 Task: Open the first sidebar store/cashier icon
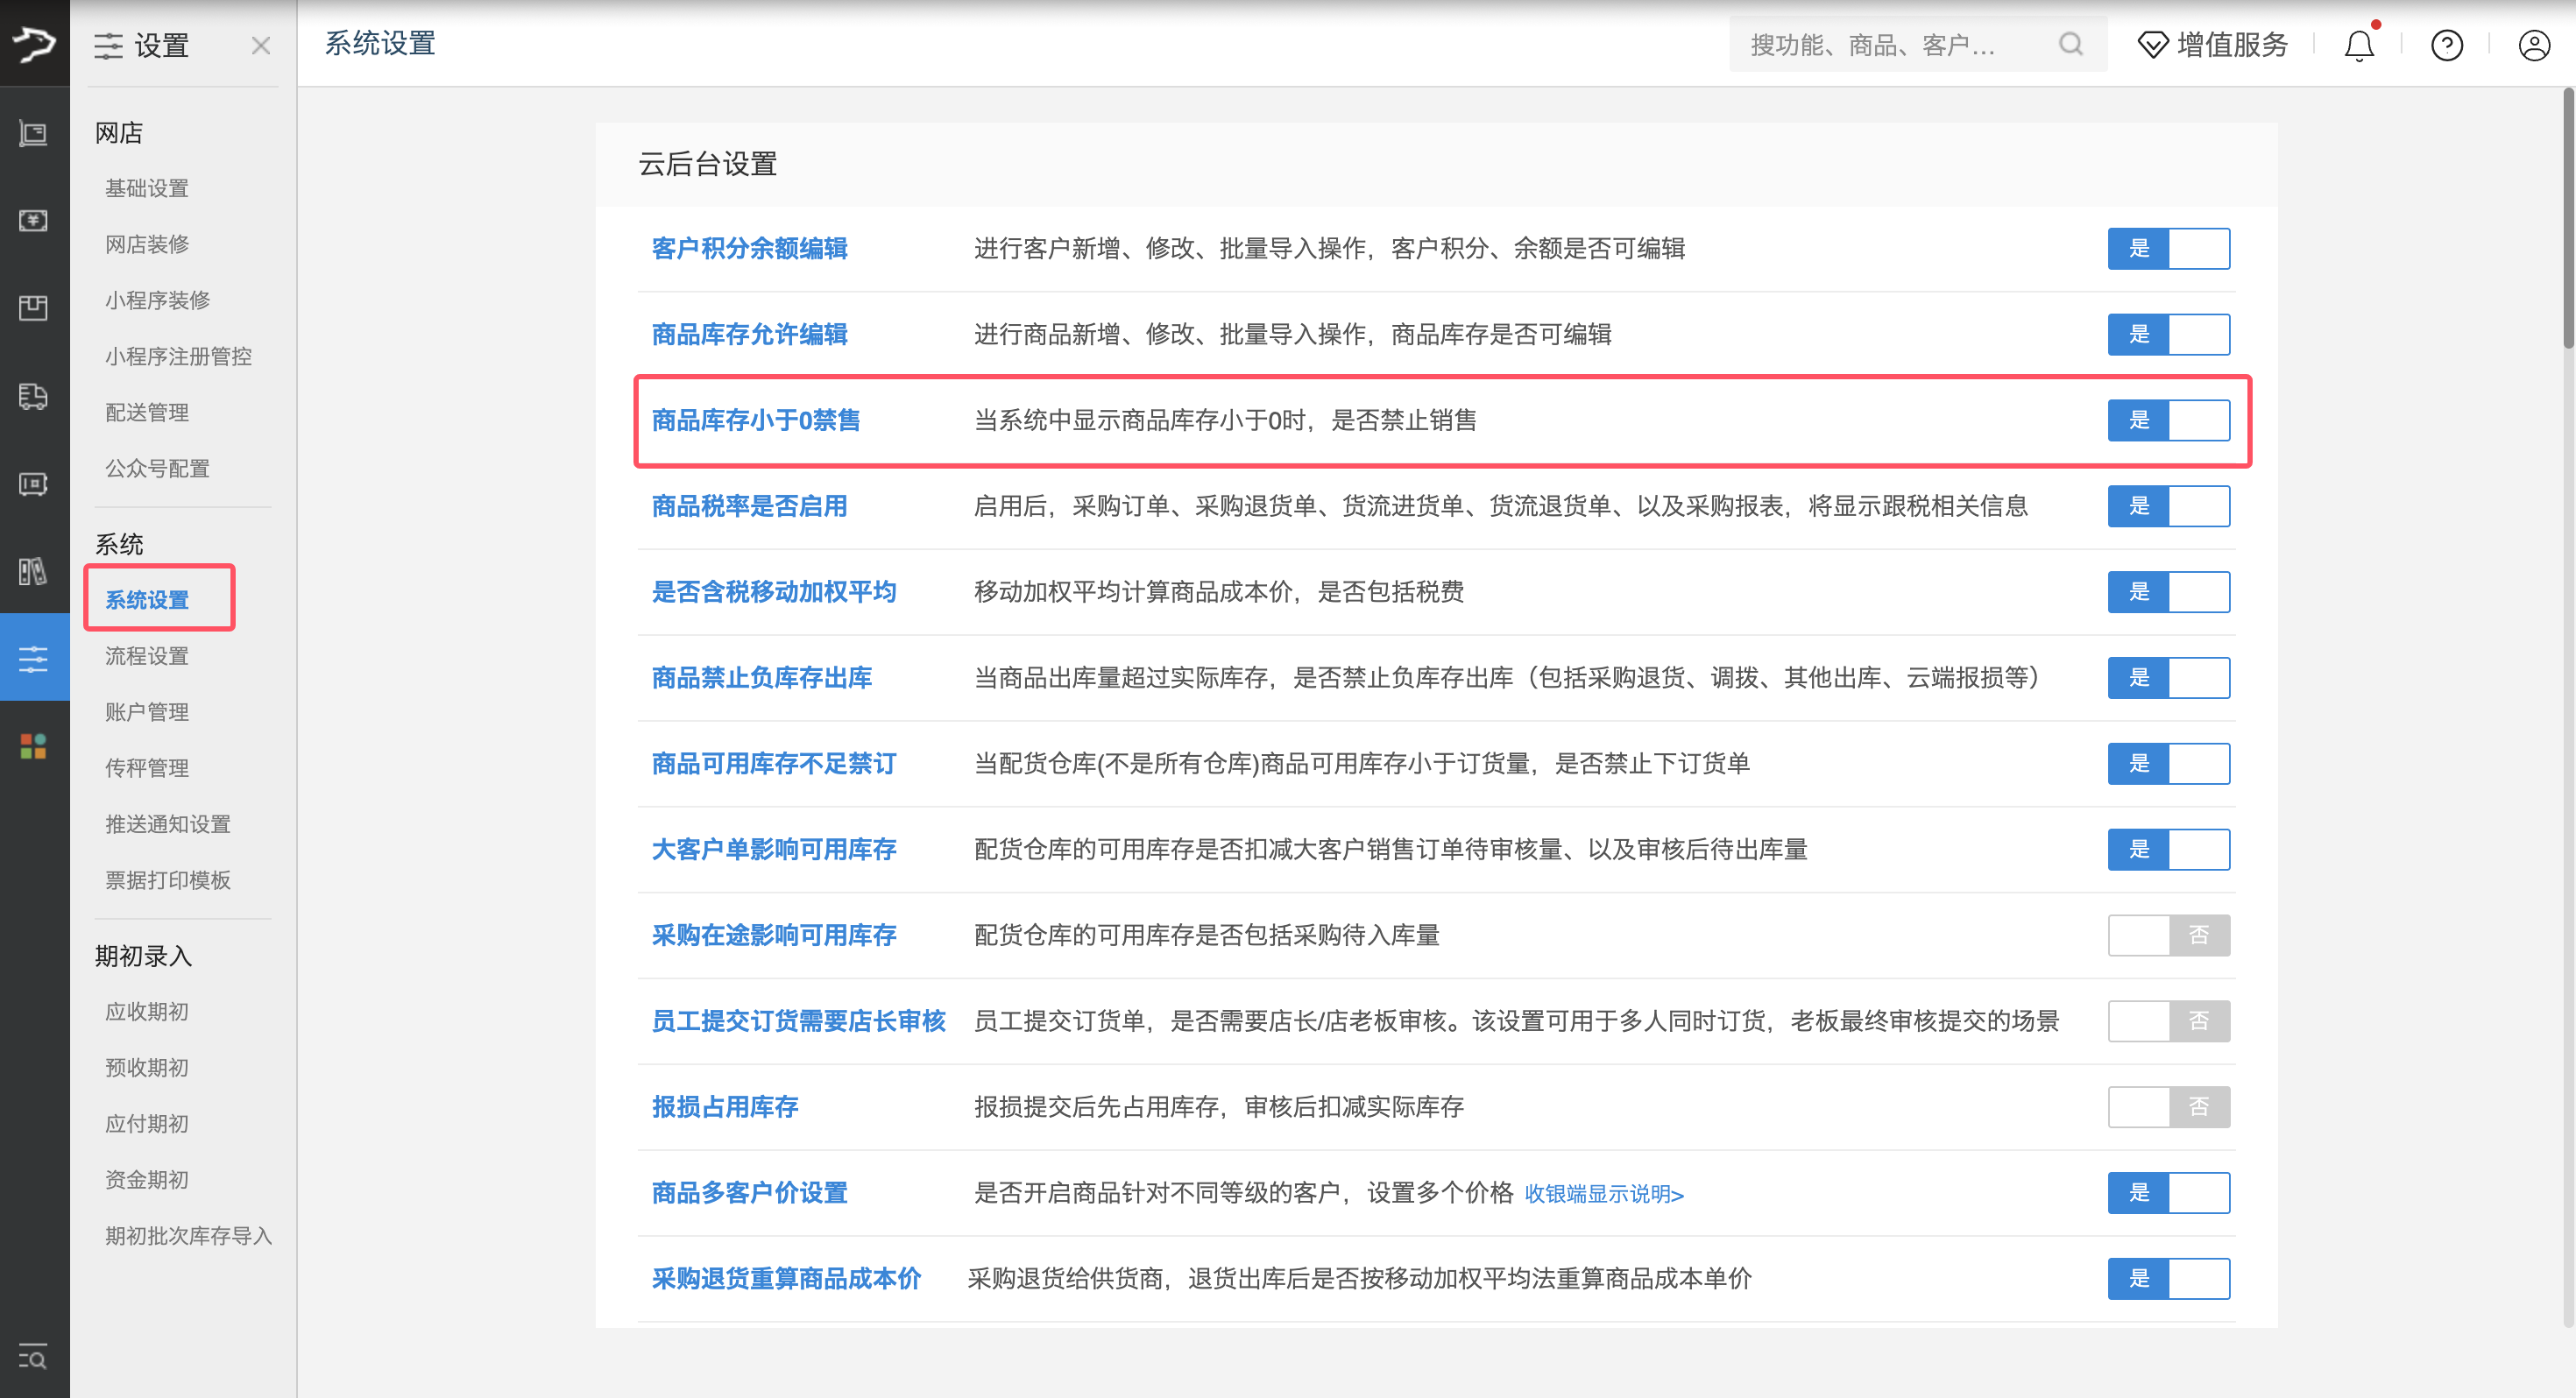(x=34, y=132)
